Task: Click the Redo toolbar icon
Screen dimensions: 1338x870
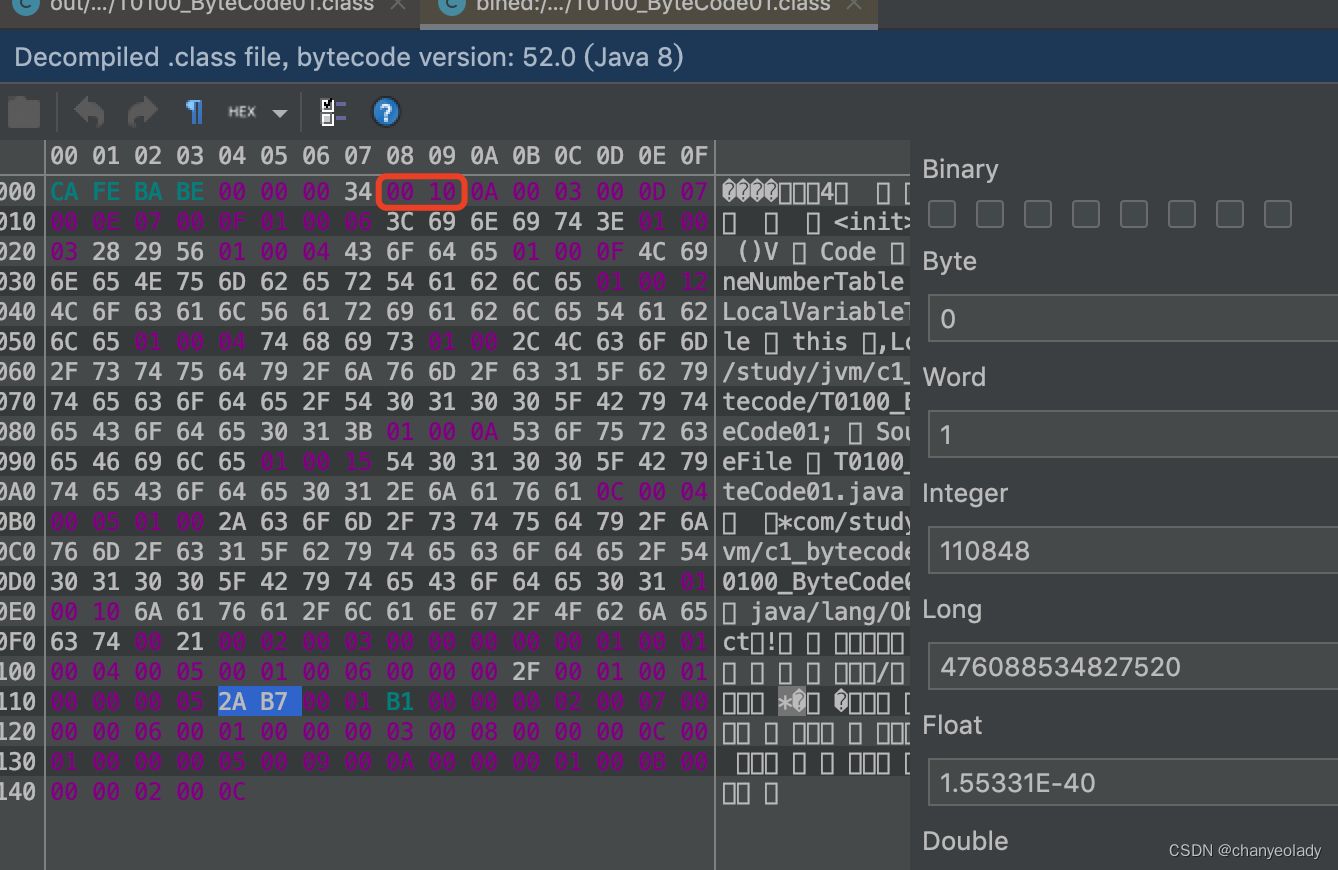Action: (140, 112)
